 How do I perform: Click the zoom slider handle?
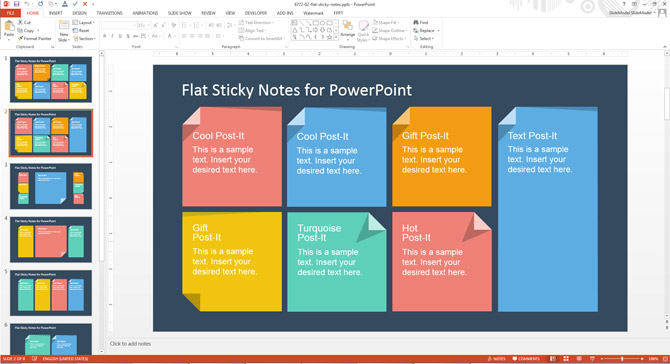click(x=622, y=359)
